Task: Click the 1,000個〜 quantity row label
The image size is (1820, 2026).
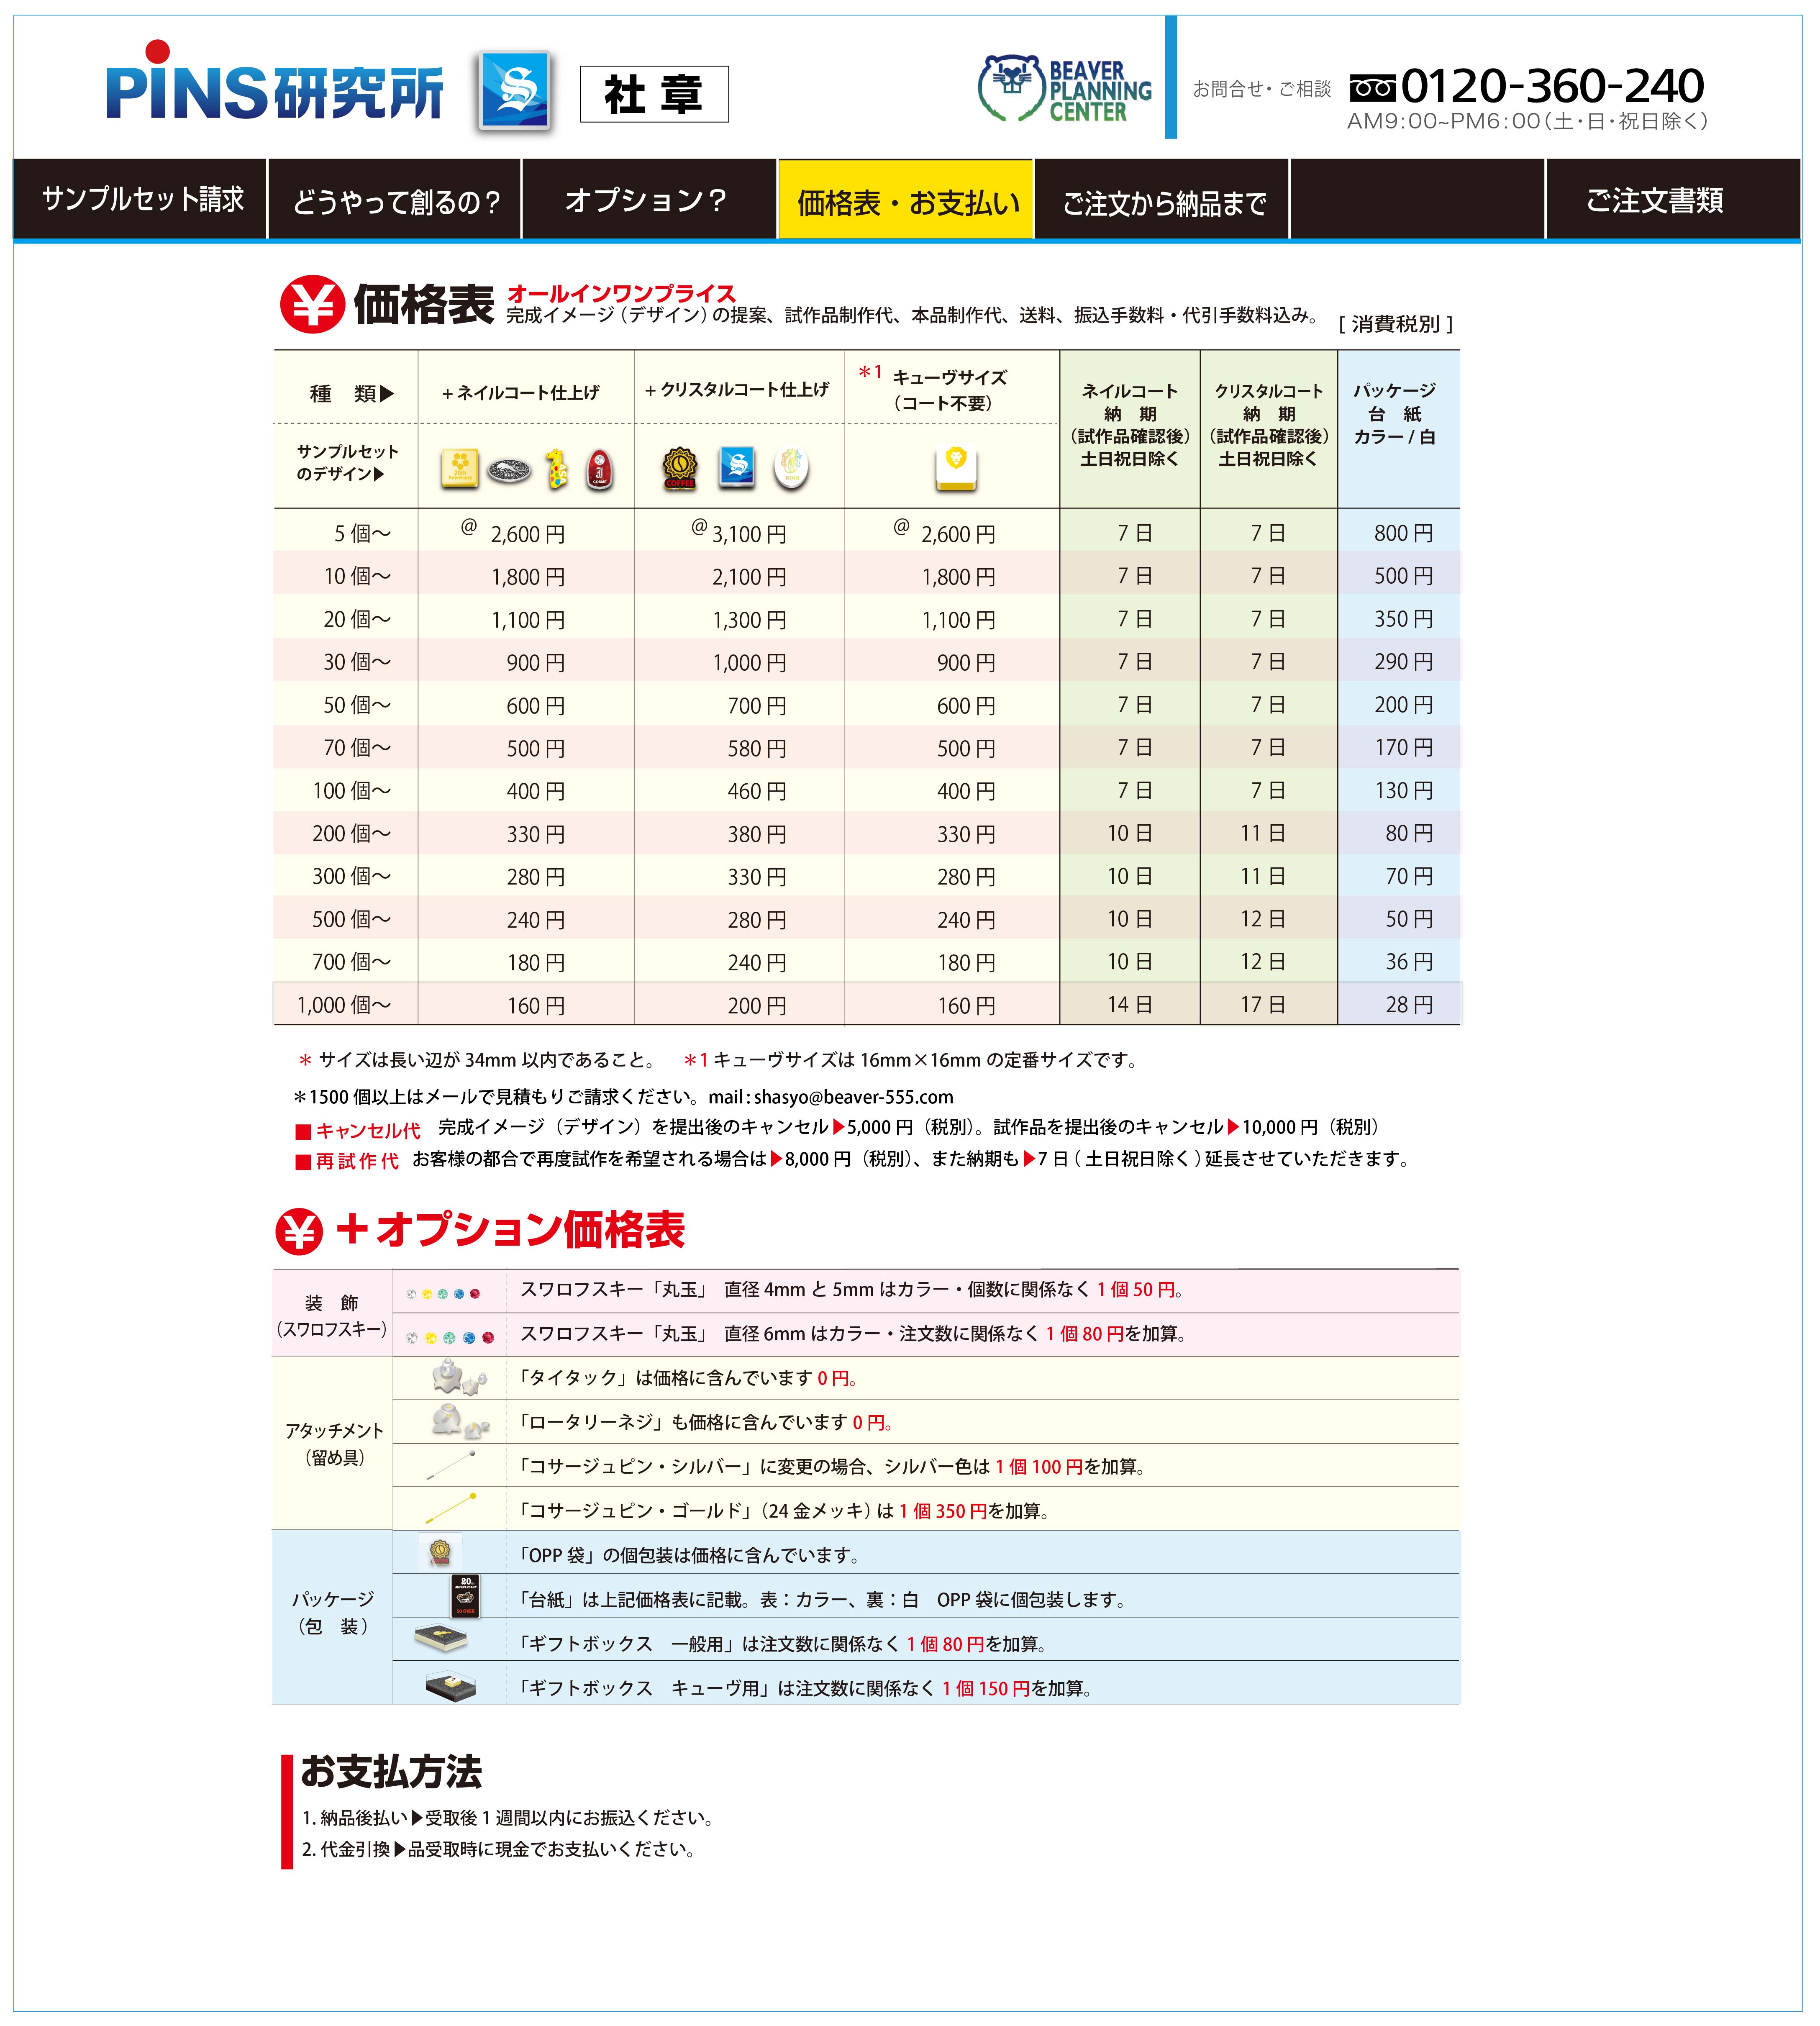Action: [344, 1005]
